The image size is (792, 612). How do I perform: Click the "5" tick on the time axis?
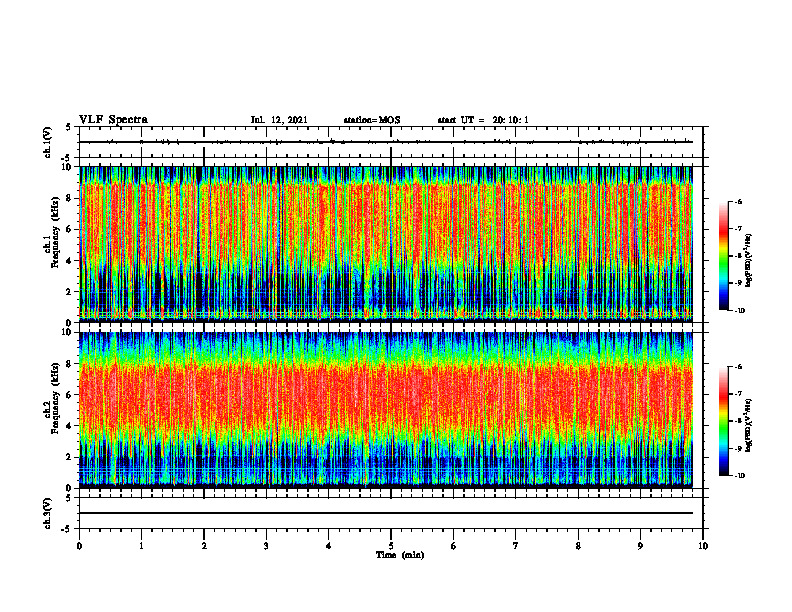coord(391,546)
